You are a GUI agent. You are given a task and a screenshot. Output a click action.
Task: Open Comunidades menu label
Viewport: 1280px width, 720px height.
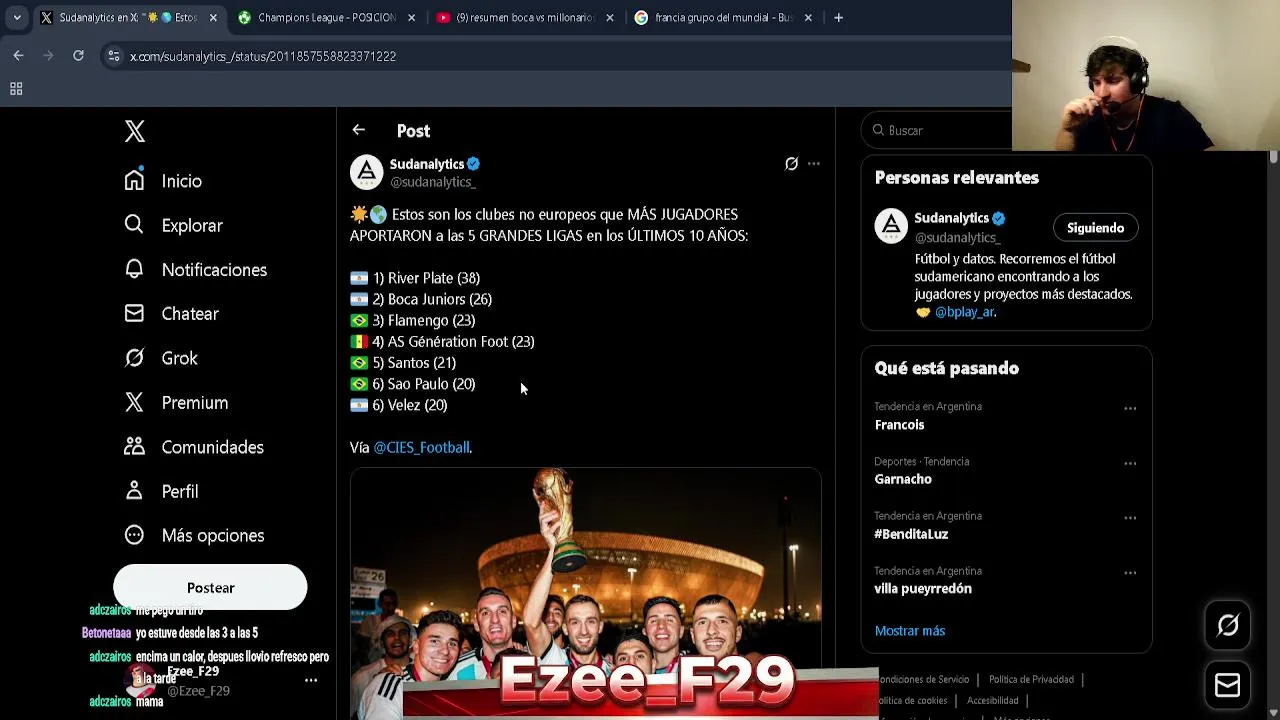pos(213,447)
